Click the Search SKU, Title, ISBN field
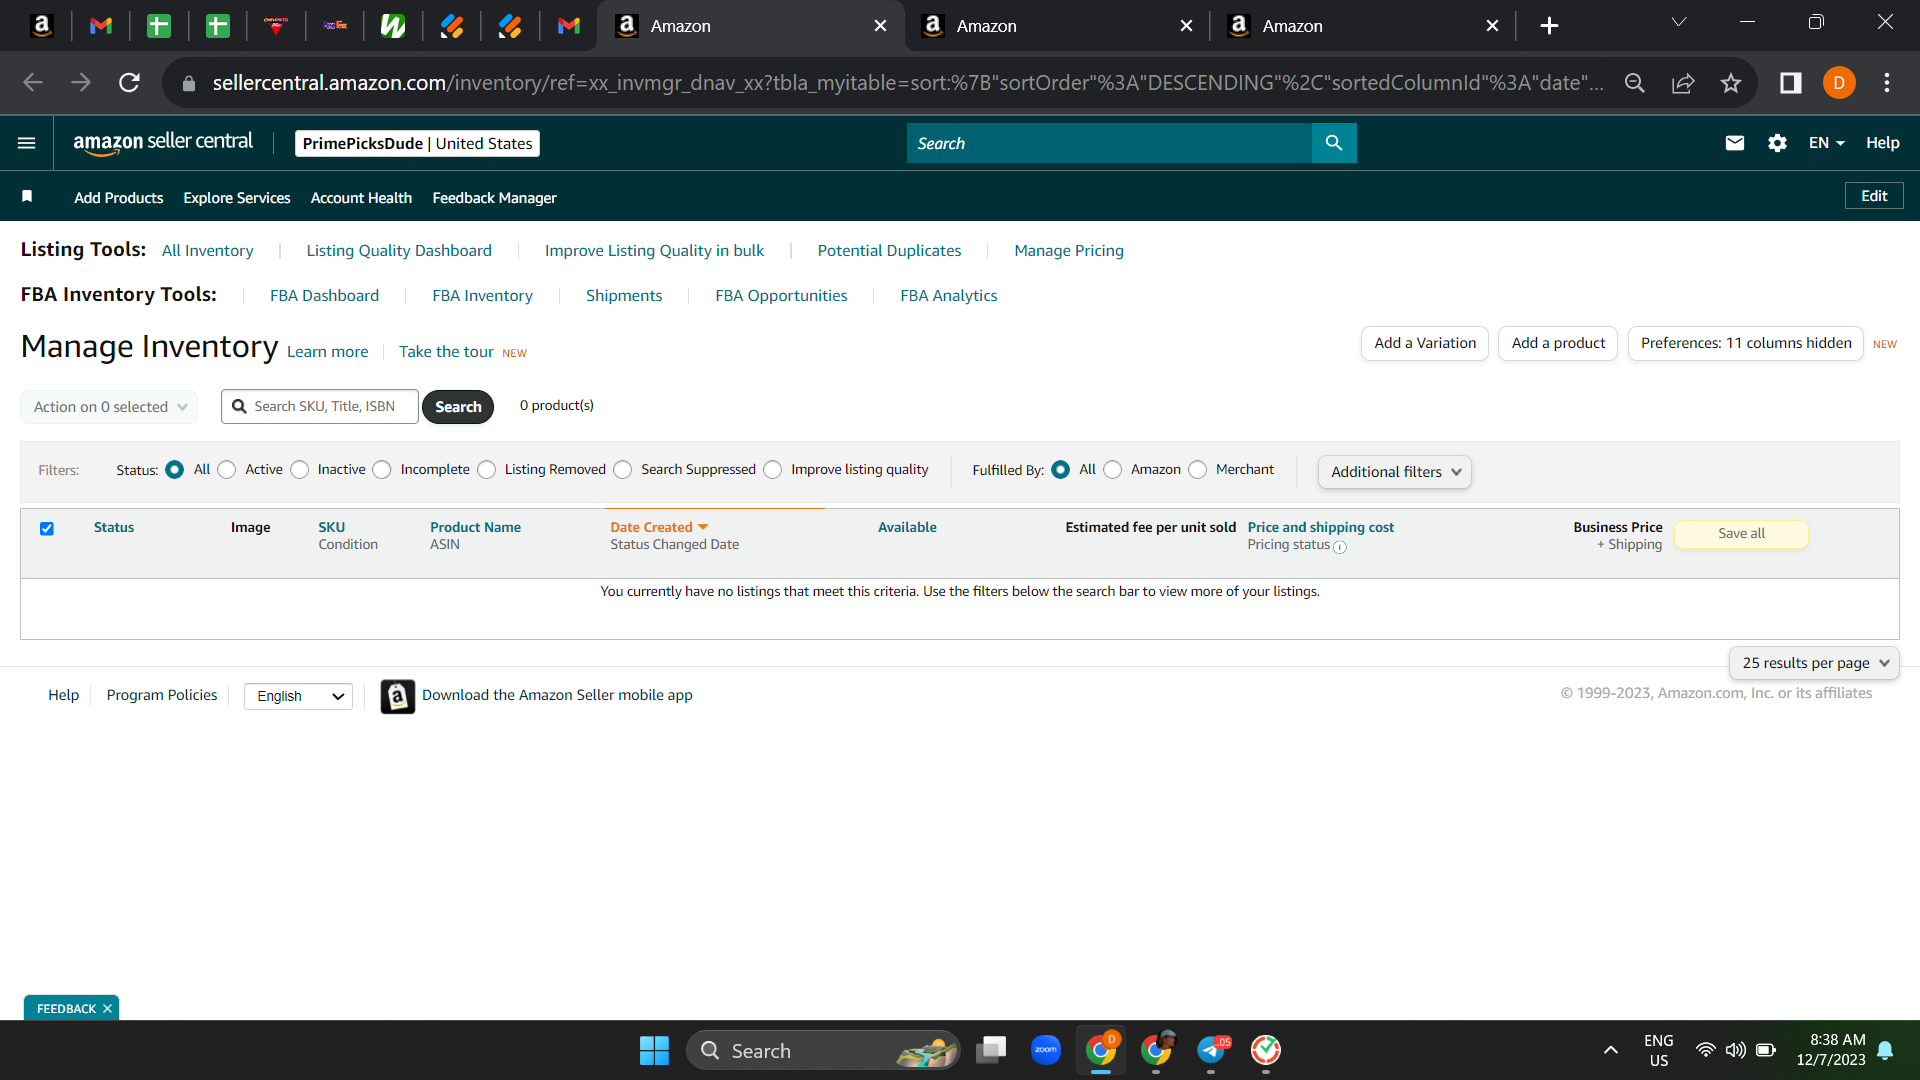This screenshot has height=1080, width=1920. point(320,407)
